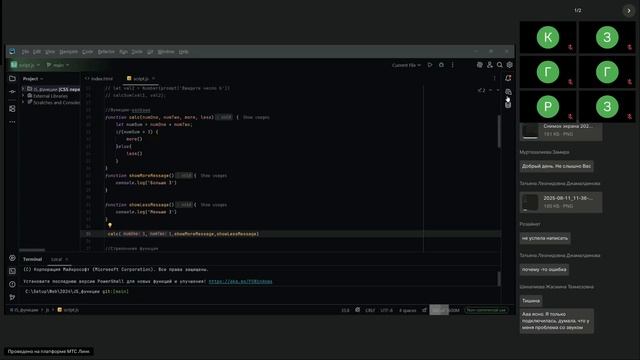This screenshot has width=640, height=360.
Task: Open the Database tool window icon
Action: [508, 105]
